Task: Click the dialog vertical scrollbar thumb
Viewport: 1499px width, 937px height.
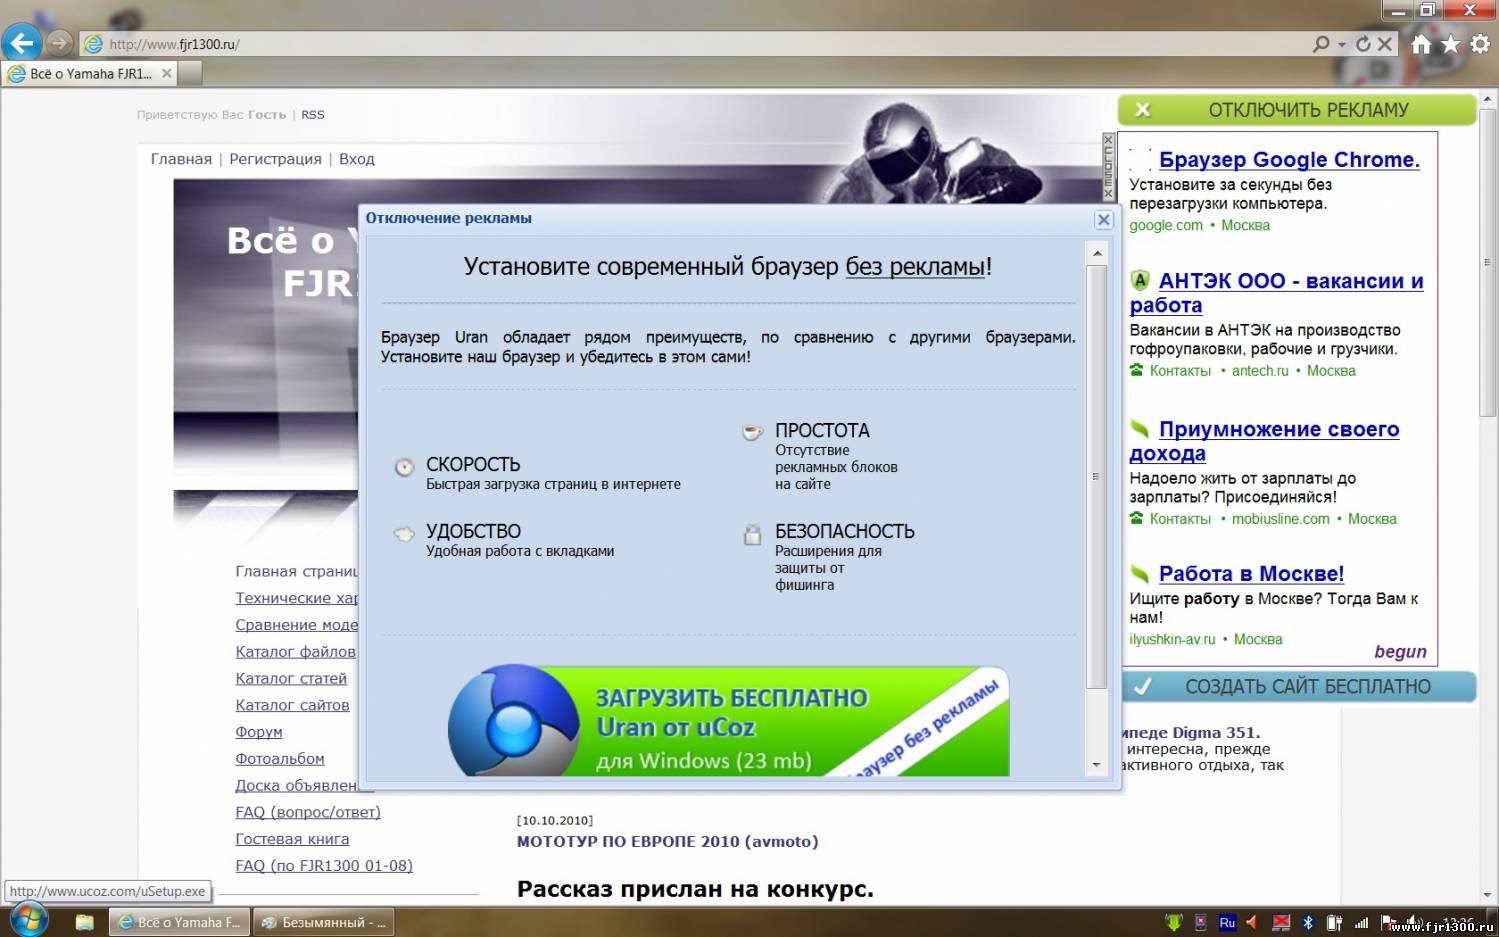Action: point(1097,476)
